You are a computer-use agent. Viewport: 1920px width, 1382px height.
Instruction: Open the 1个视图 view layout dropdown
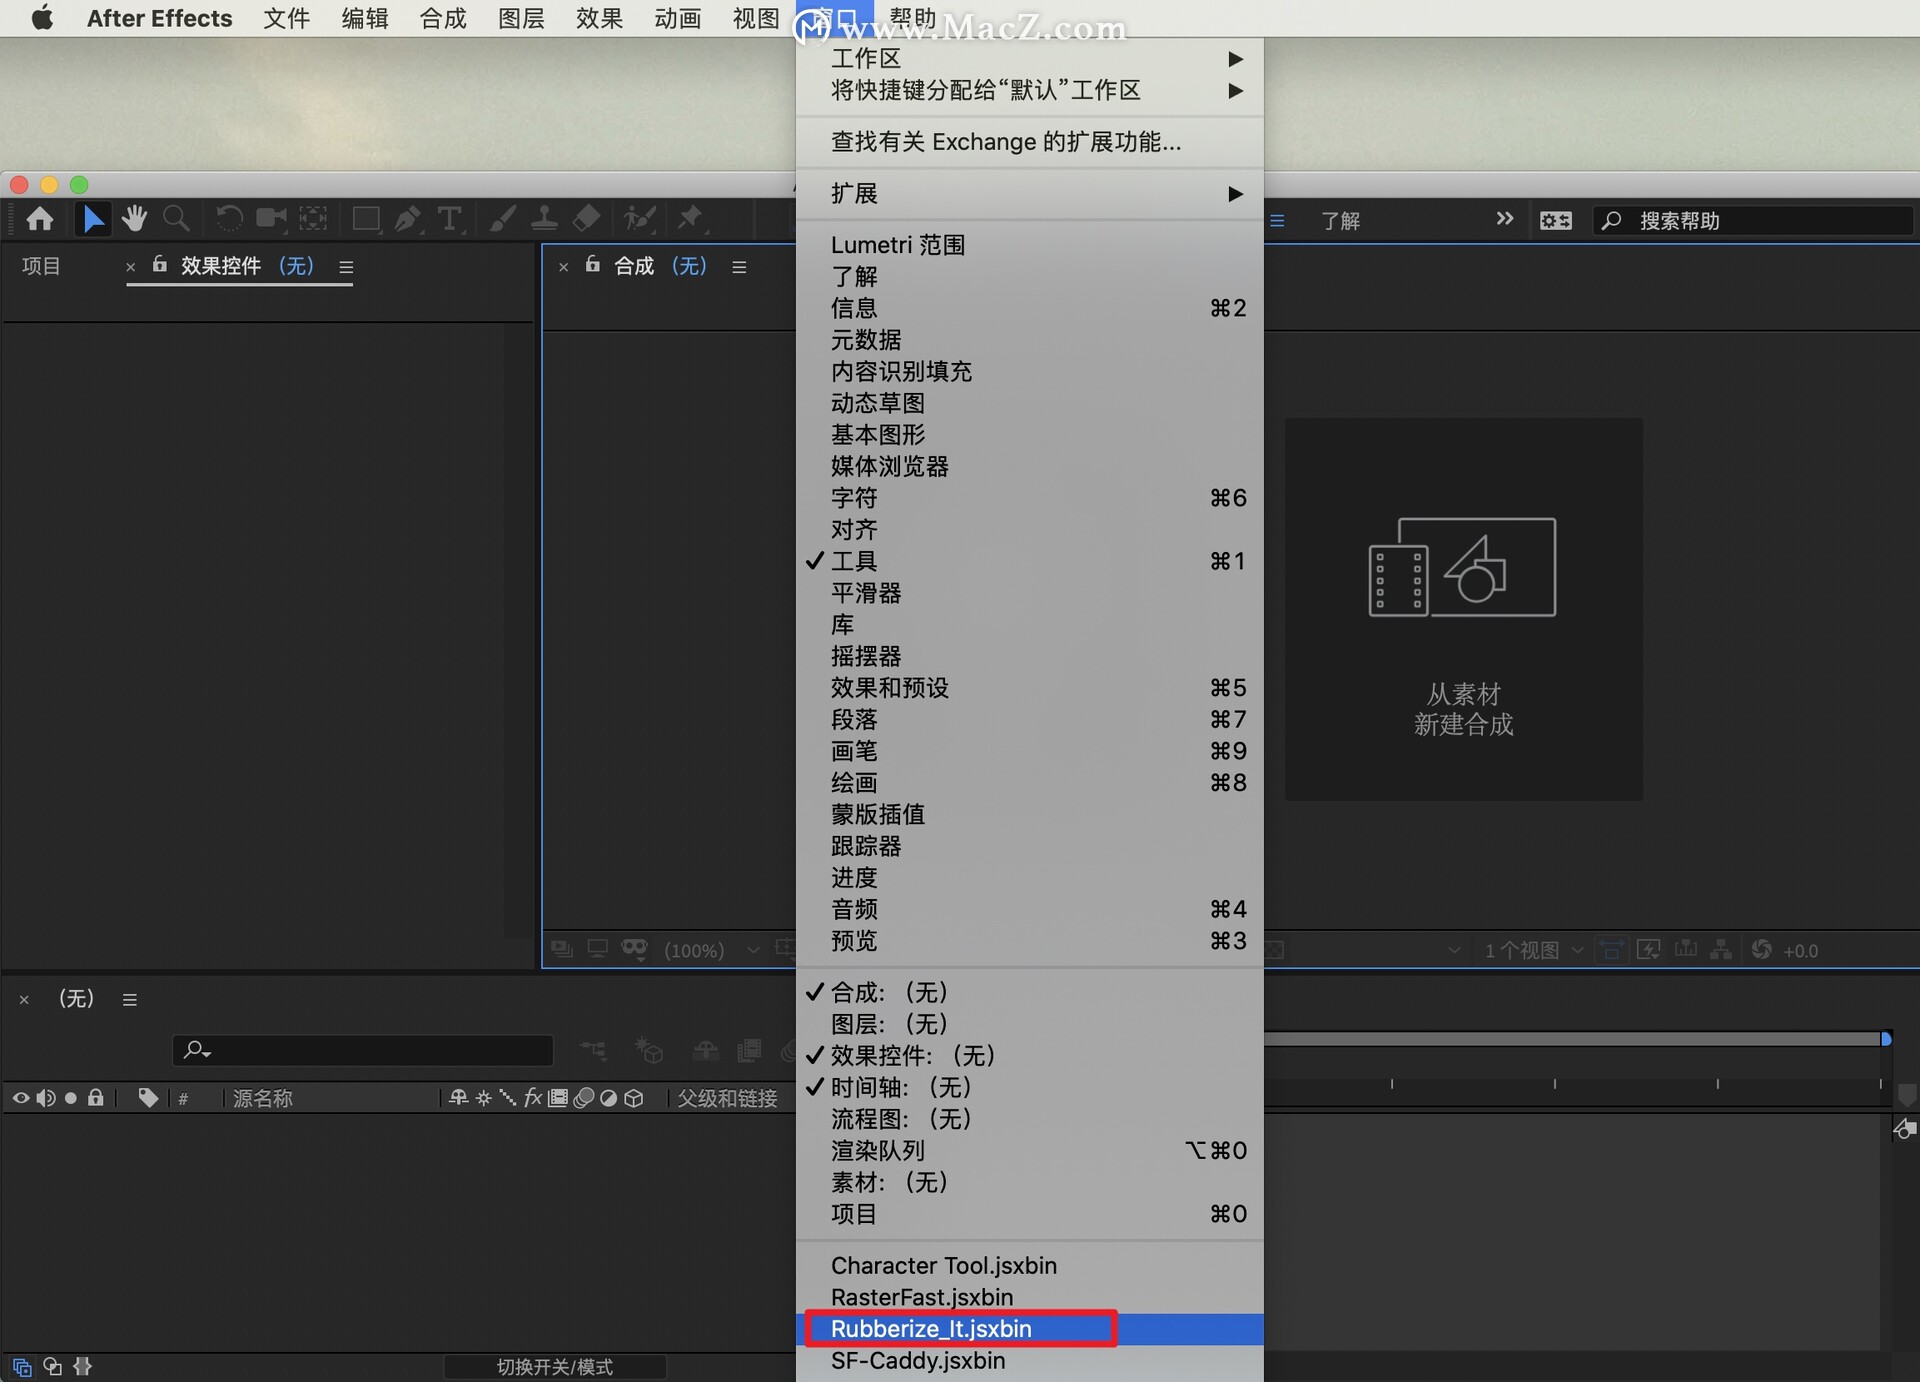[1533, 950]
